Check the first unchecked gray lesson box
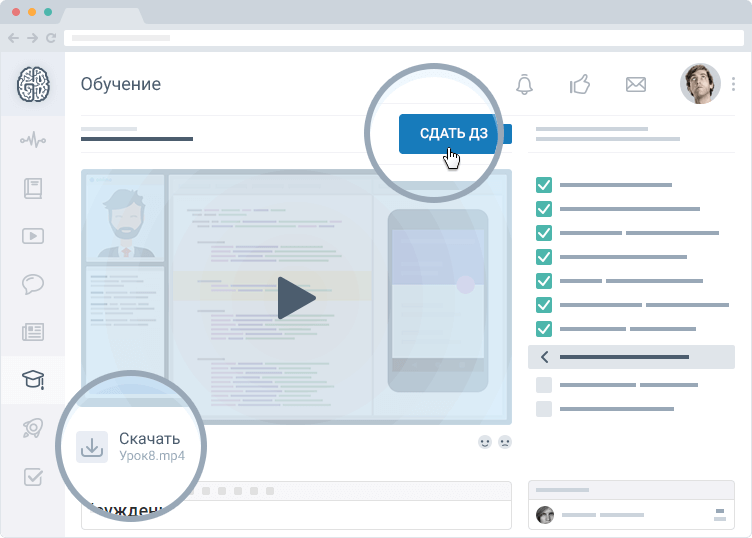The width and height of the screenshot is (752, 538). click(x=544, y=385)
